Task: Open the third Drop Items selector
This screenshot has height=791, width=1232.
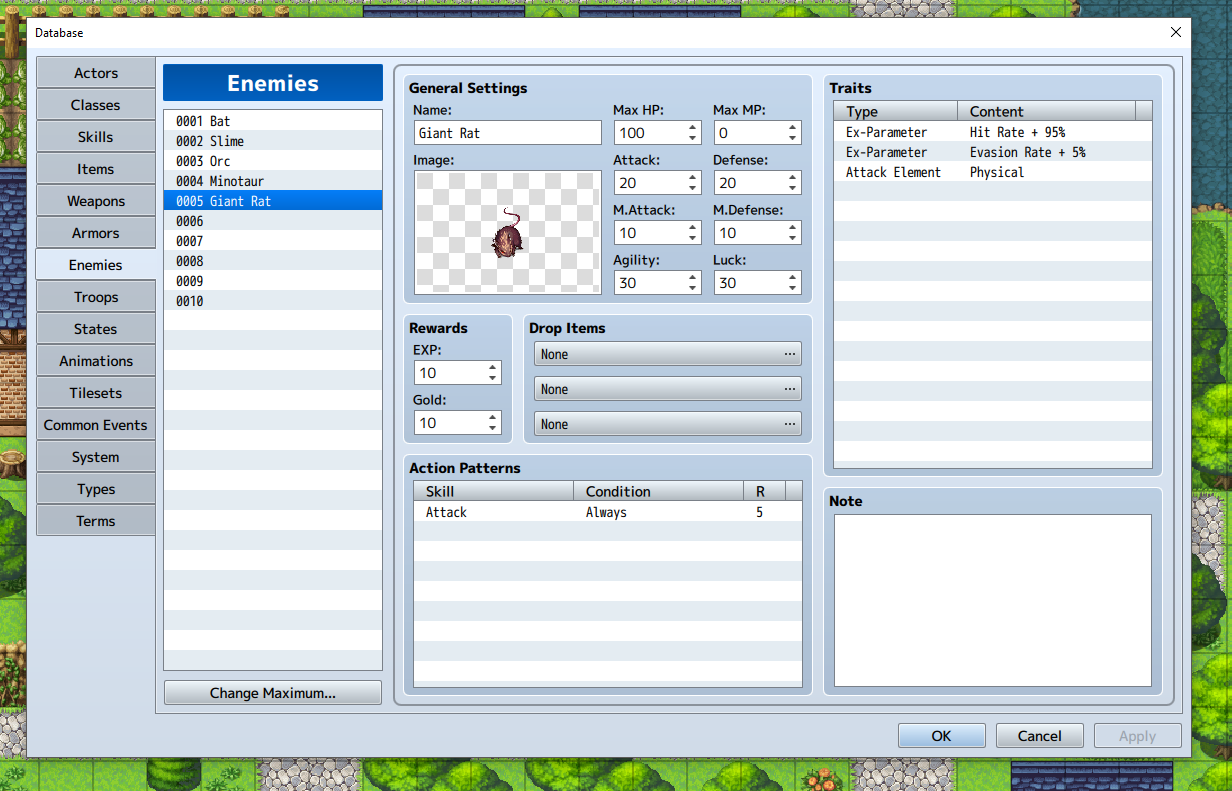Action: (x=667, y=424)
